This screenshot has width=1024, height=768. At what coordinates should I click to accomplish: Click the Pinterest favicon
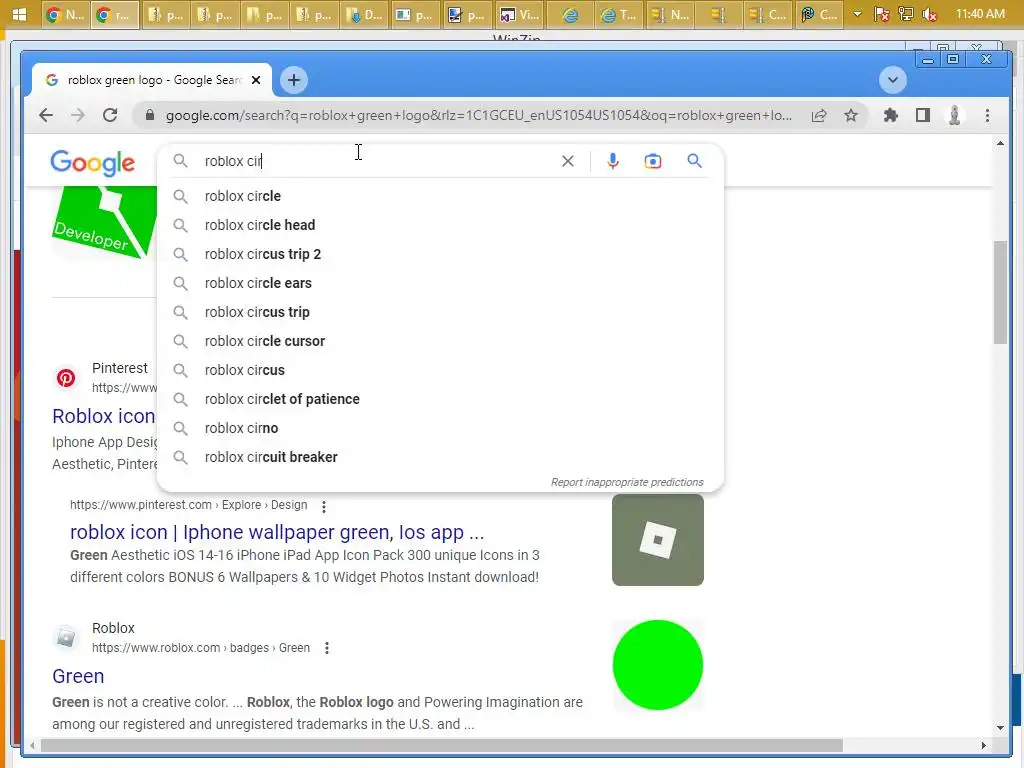(x=66, y=377)
